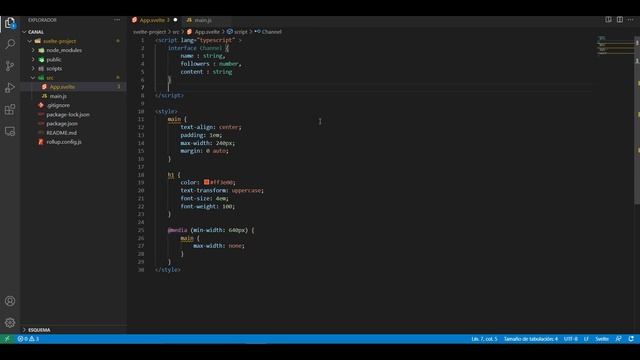Click the minimap code preview

(615, 45)
